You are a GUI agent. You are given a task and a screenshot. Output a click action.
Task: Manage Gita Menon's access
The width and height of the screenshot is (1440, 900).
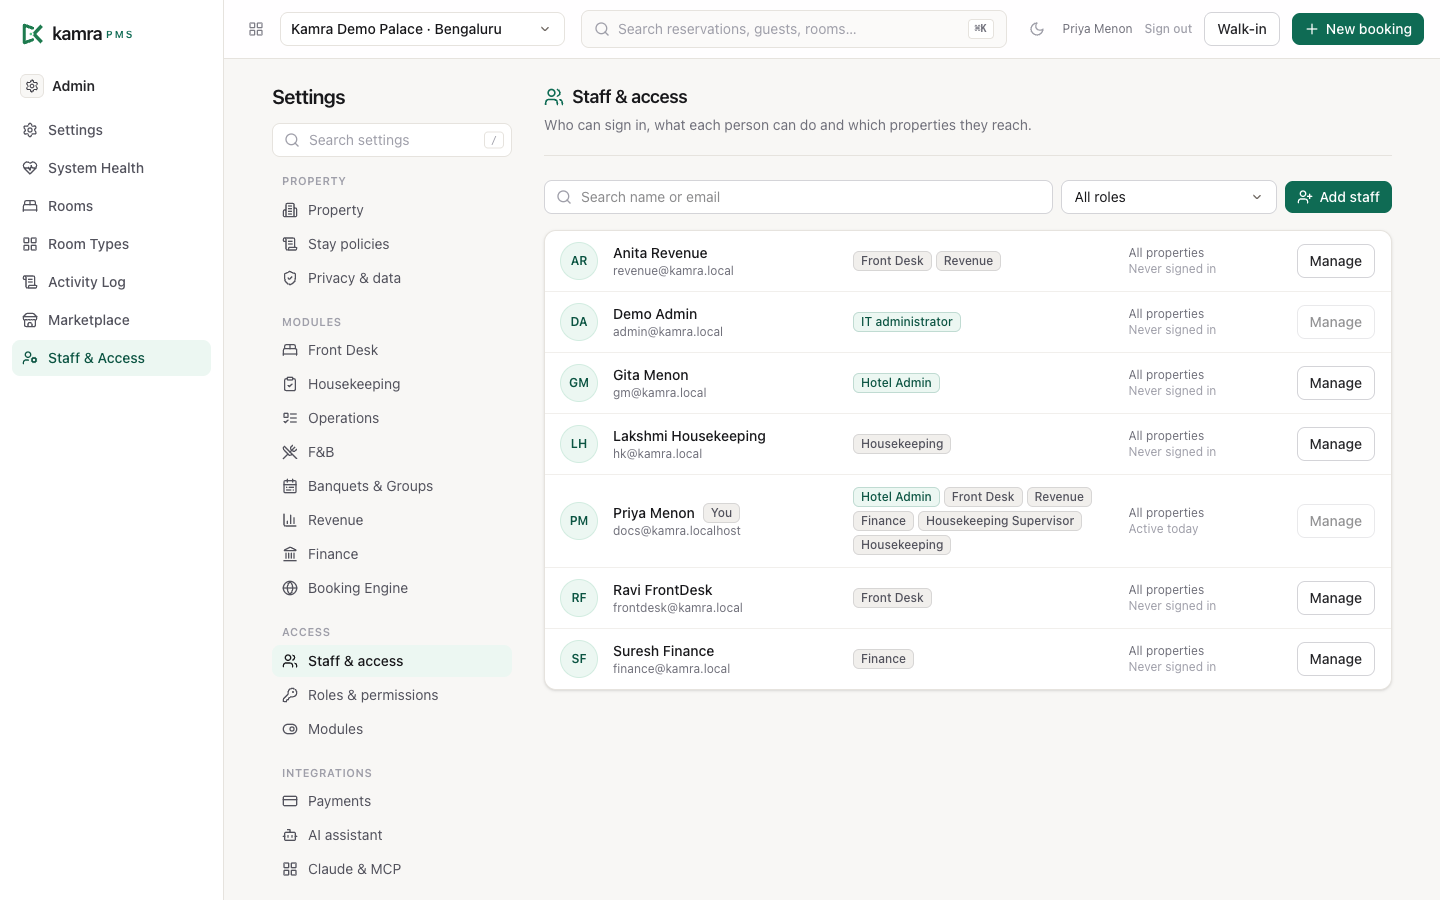[x=1336, y=383]
